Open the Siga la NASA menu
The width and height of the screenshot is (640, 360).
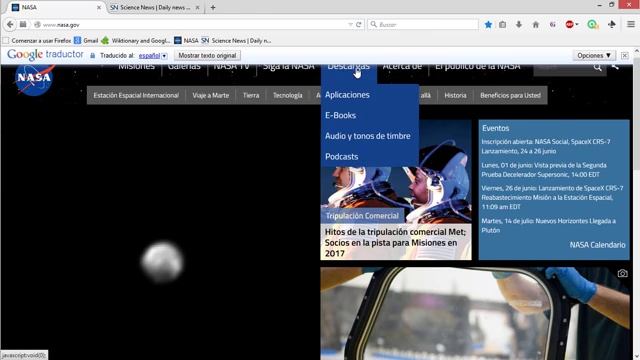pyautogui.click(x=289, y=67)
